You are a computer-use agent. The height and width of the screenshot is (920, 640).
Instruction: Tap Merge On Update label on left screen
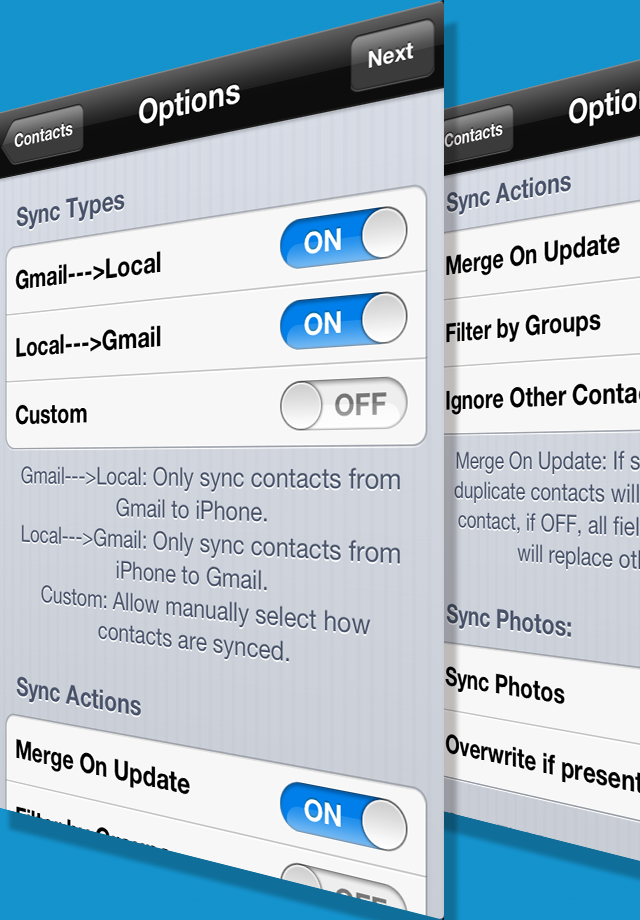[x=103, y=767]
